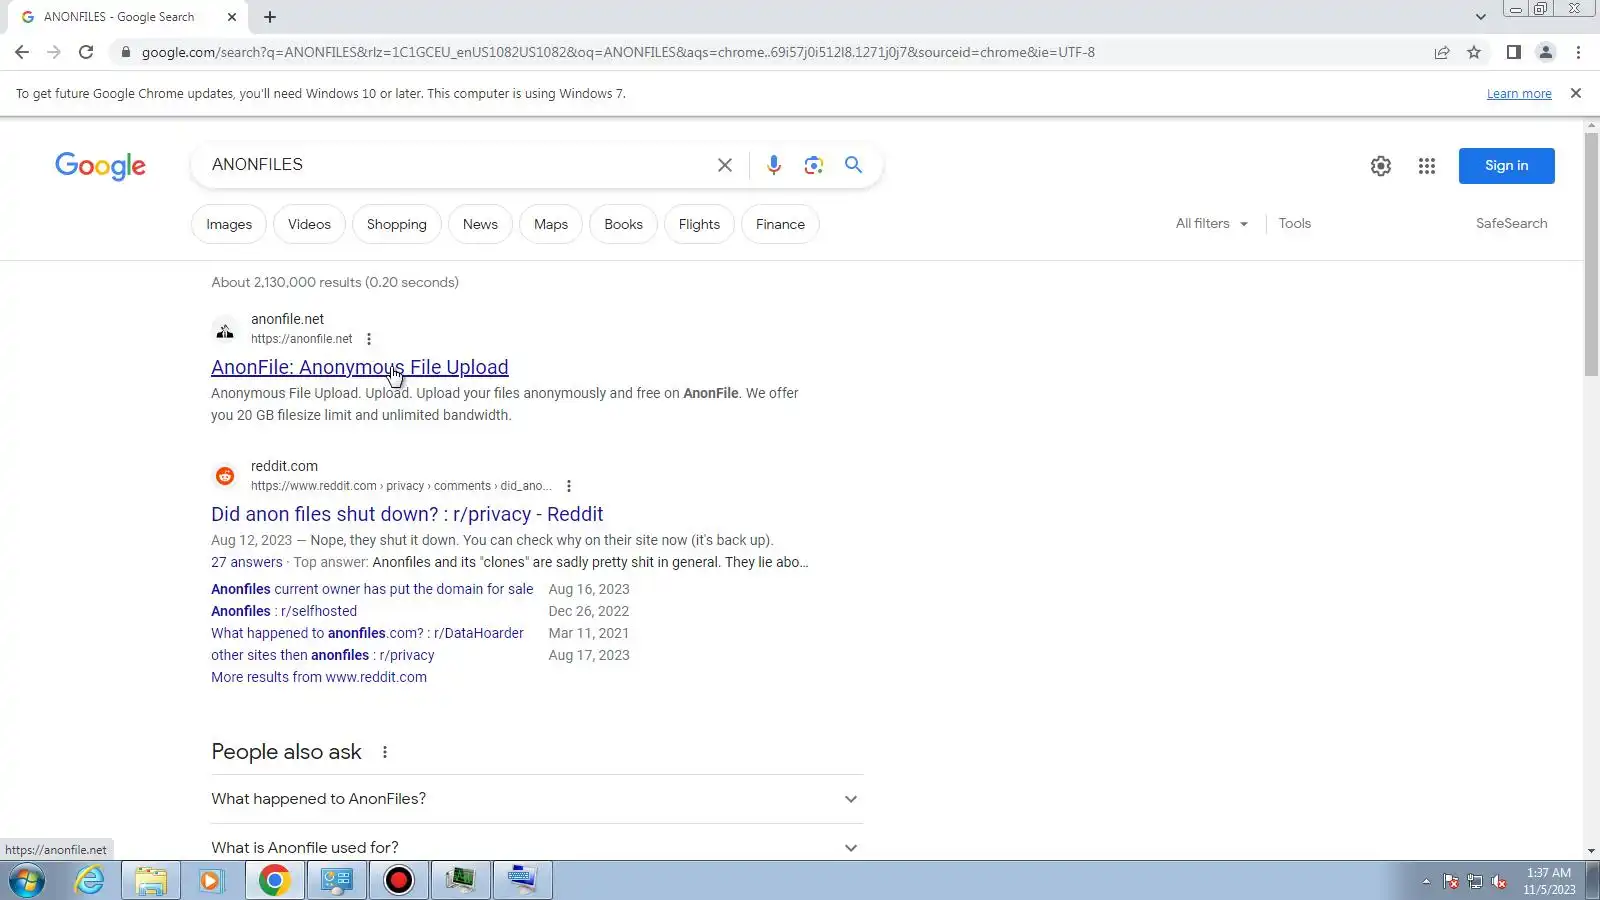This screenshot has height=900, width=1600.
Task: Click the Tools button
Action: tap(1294, 224)
